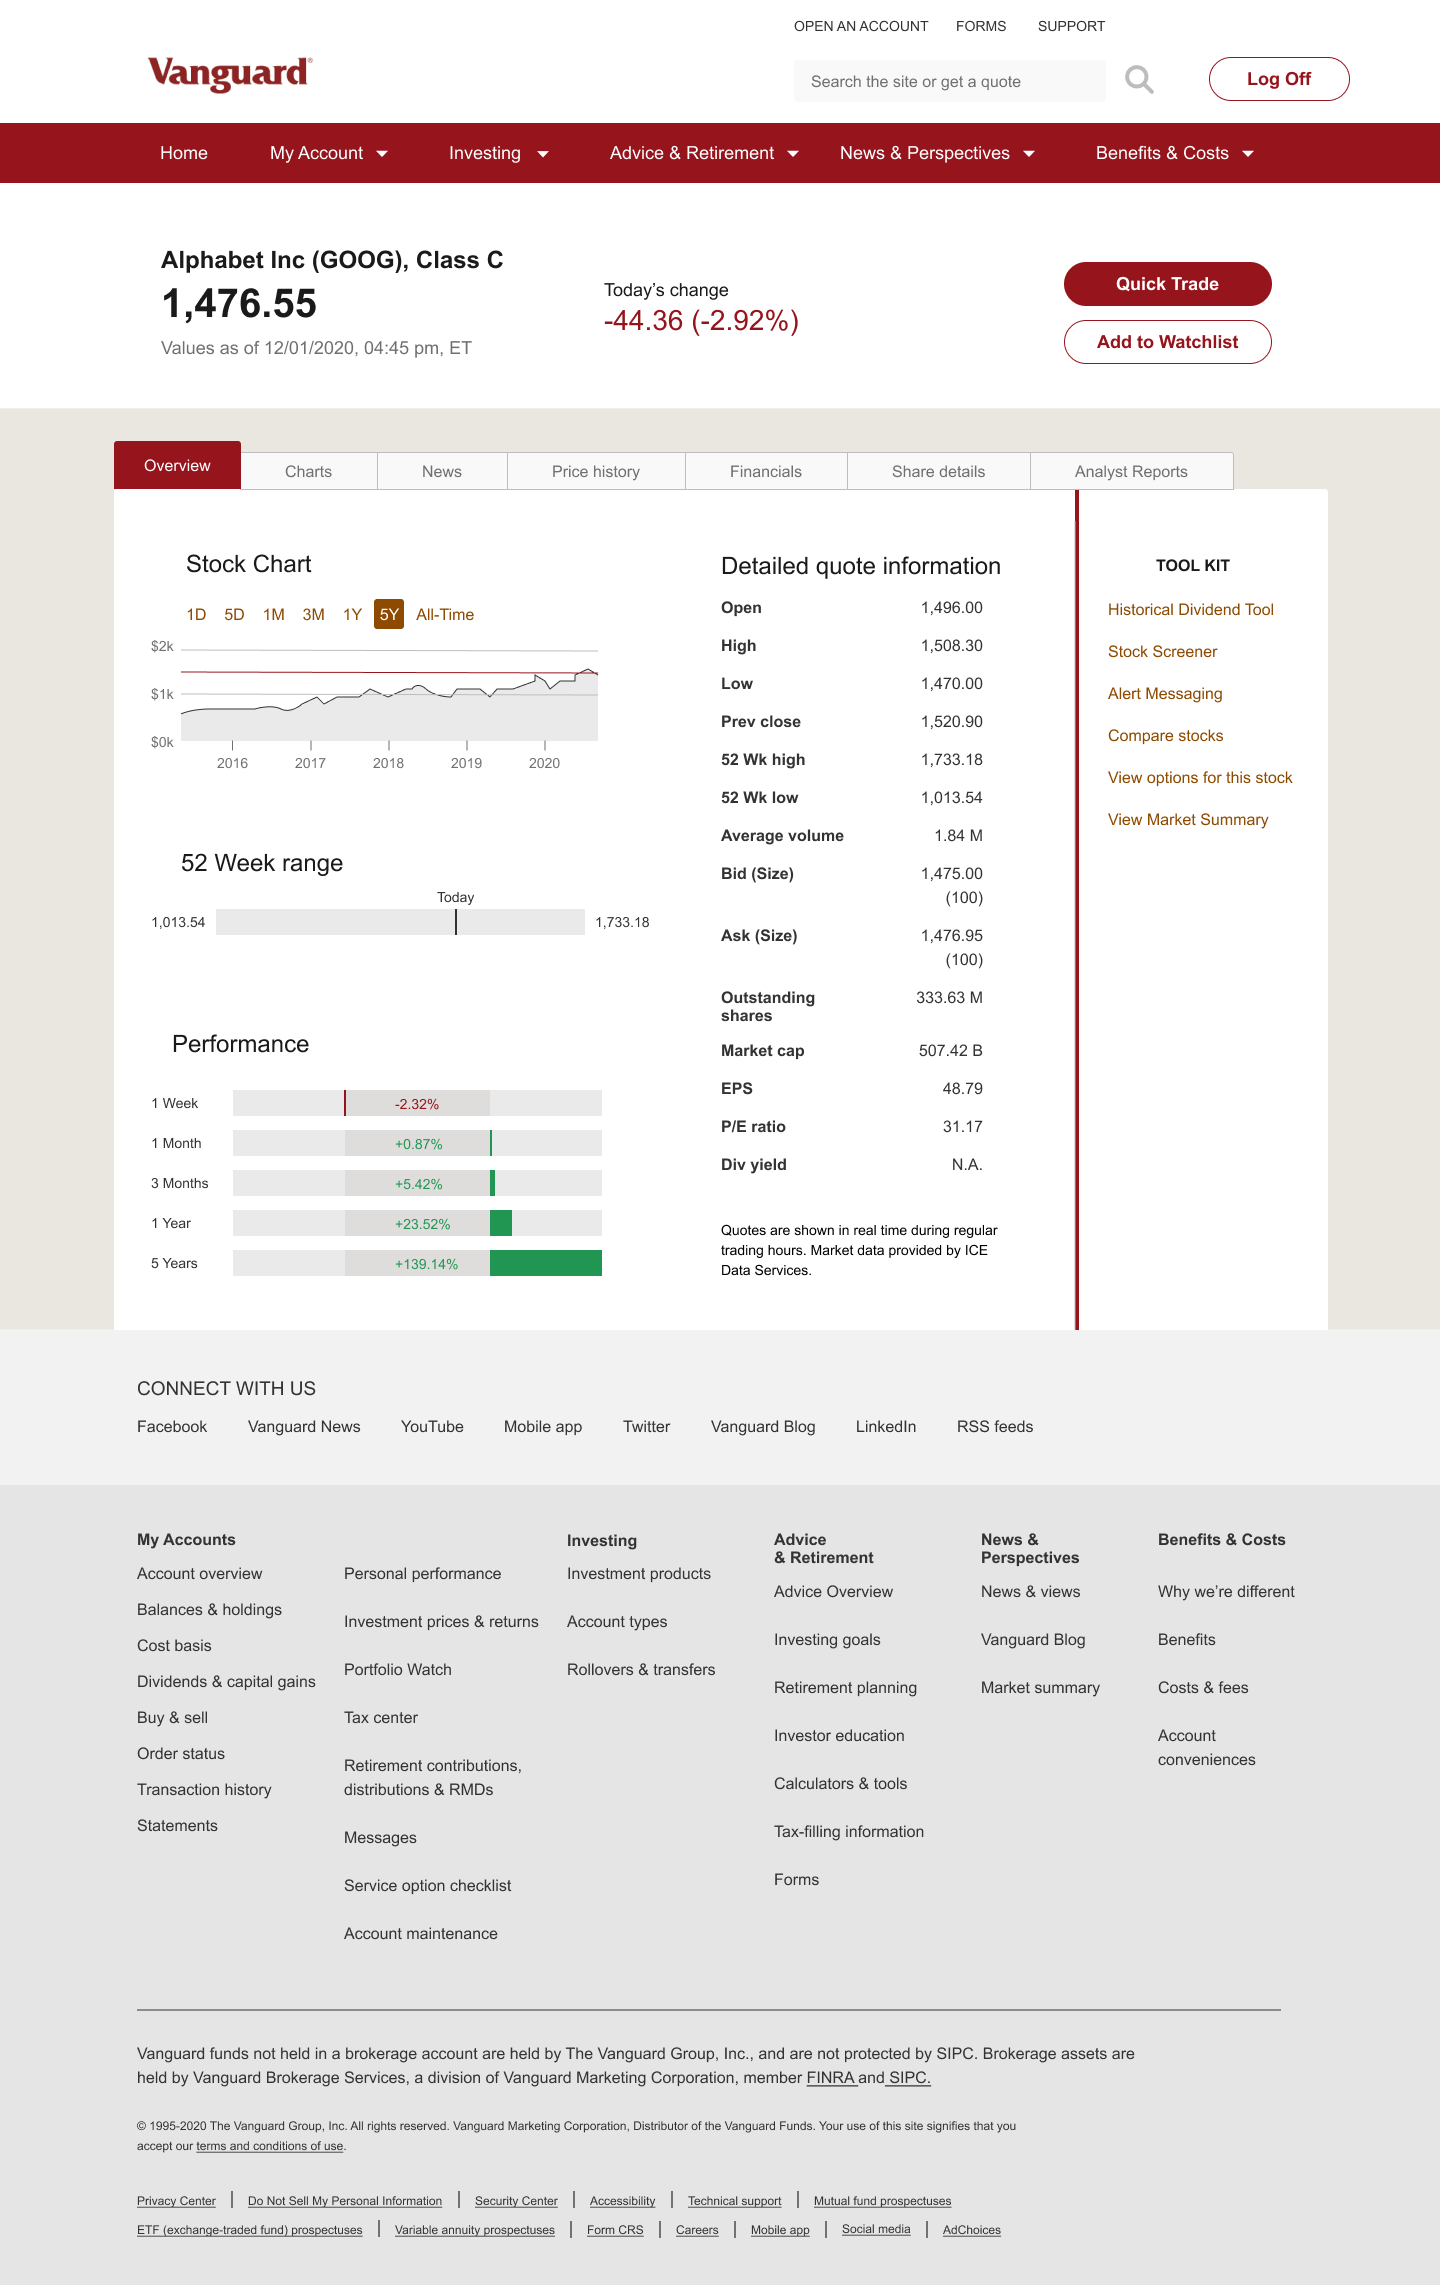1440x2285 pixels.
Task: Open Balances & holdings footer link
Action: click(209, 1609)
